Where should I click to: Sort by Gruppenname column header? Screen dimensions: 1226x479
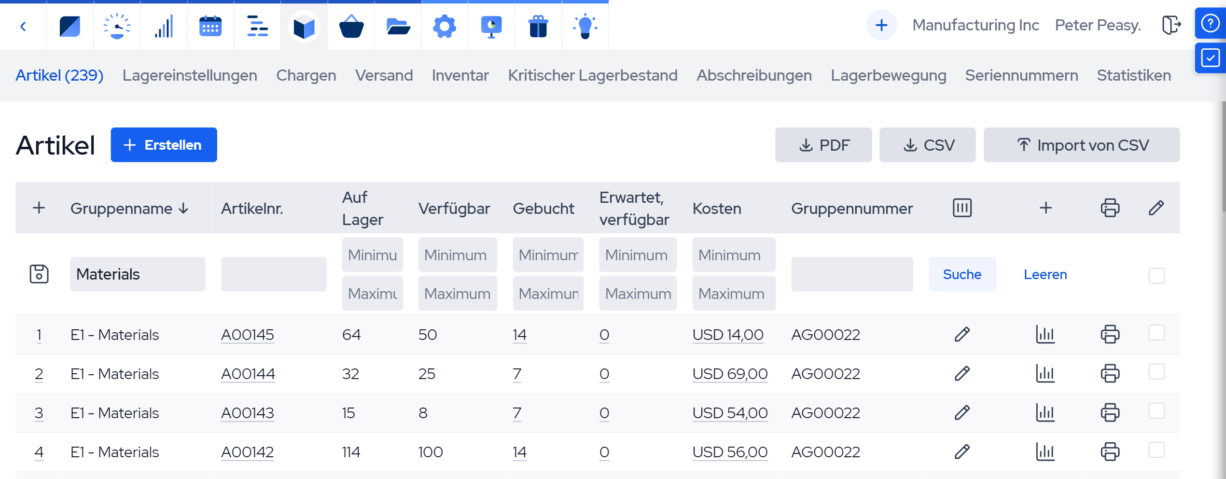tap(129, 208)
